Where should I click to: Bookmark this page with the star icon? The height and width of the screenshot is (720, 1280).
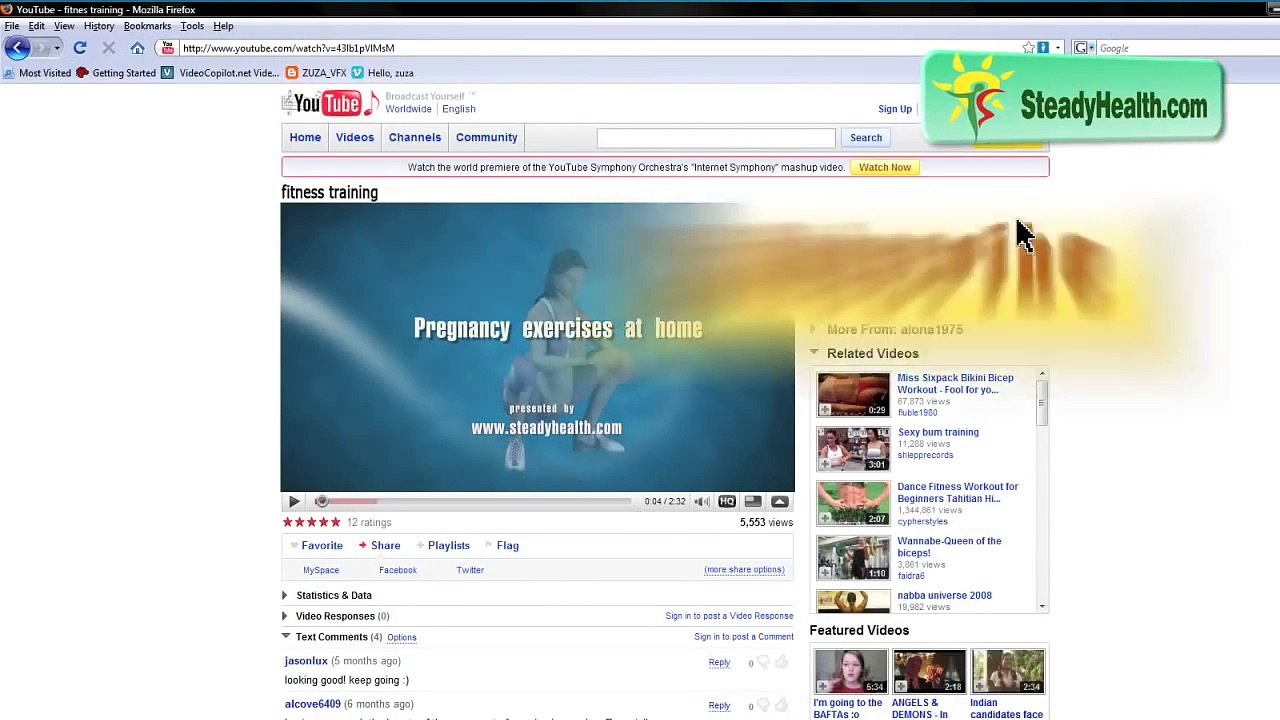tap(1028, 48)
